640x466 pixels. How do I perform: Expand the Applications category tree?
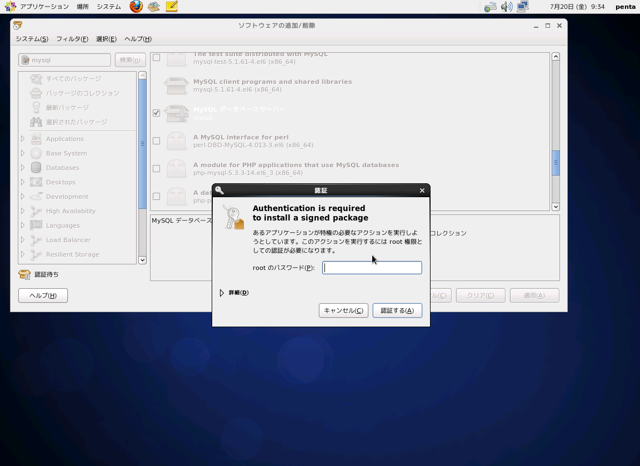click(23, 139)
